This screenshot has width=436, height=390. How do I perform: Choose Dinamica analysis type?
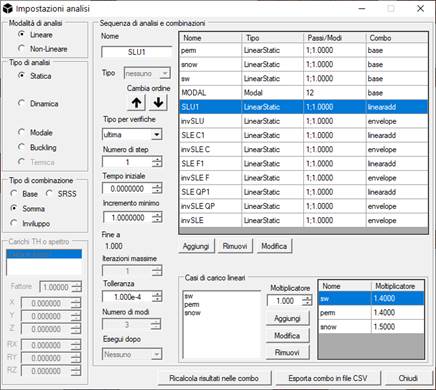click(38, 104)
